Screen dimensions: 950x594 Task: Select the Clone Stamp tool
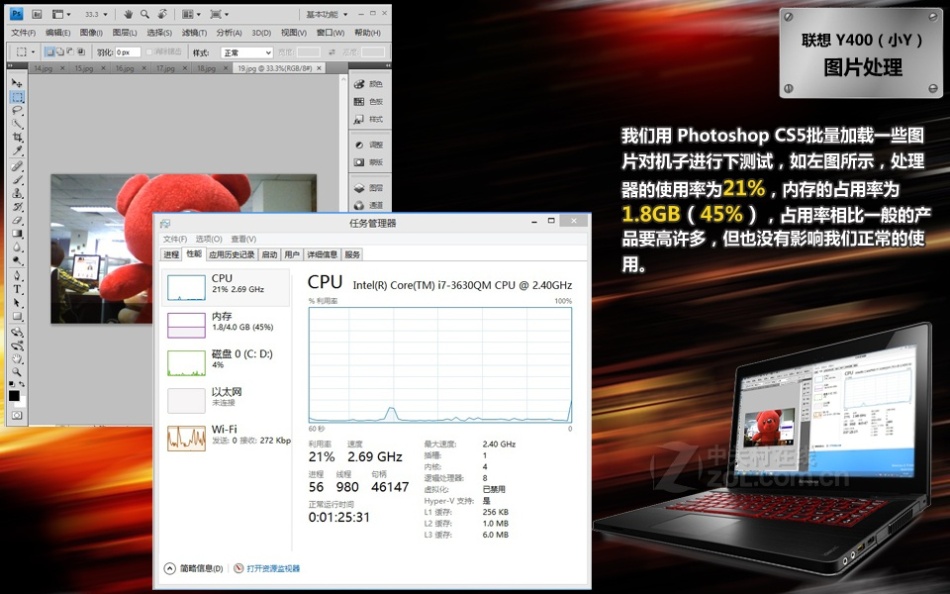pos(17,193)
